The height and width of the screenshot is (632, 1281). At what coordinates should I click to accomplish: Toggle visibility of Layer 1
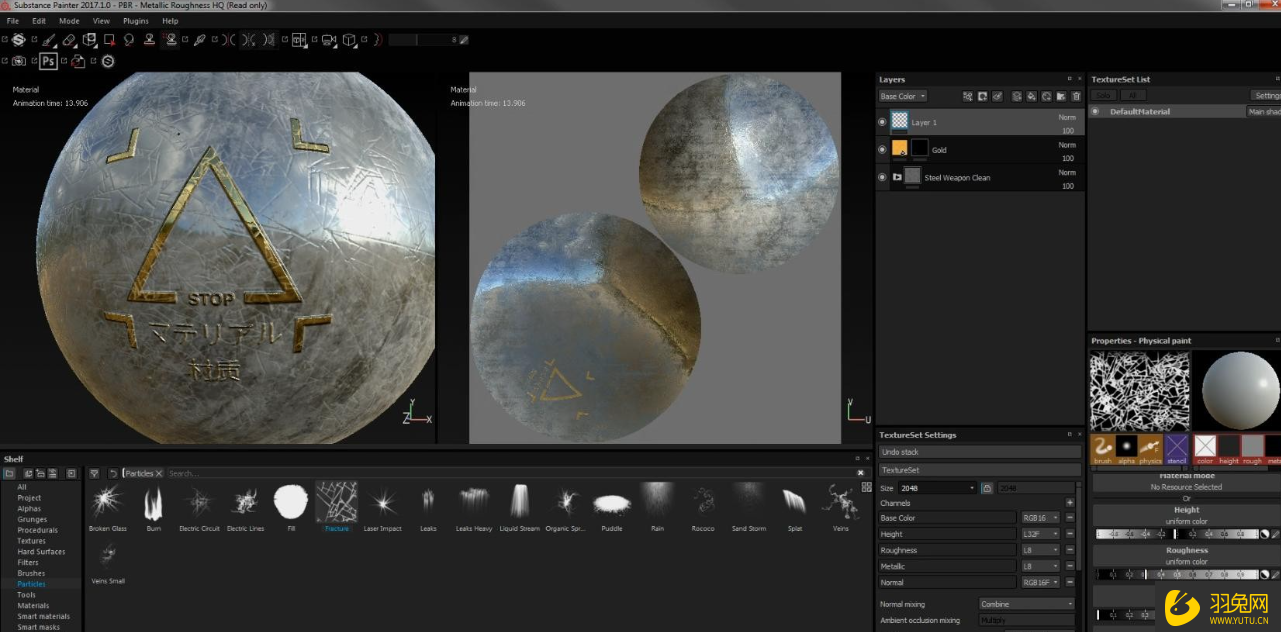[x=882, y=122]
